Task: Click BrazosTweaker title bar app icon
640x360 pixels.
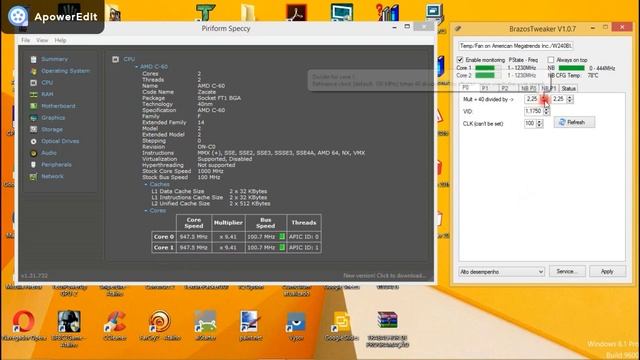Action: click(x=458, y=29)
